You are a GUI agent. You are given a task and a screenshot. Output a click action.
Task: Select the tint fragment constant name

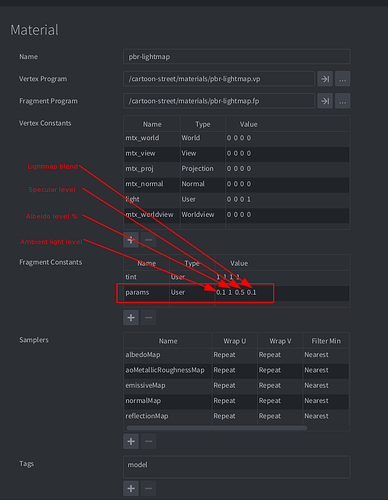point(131,277)
